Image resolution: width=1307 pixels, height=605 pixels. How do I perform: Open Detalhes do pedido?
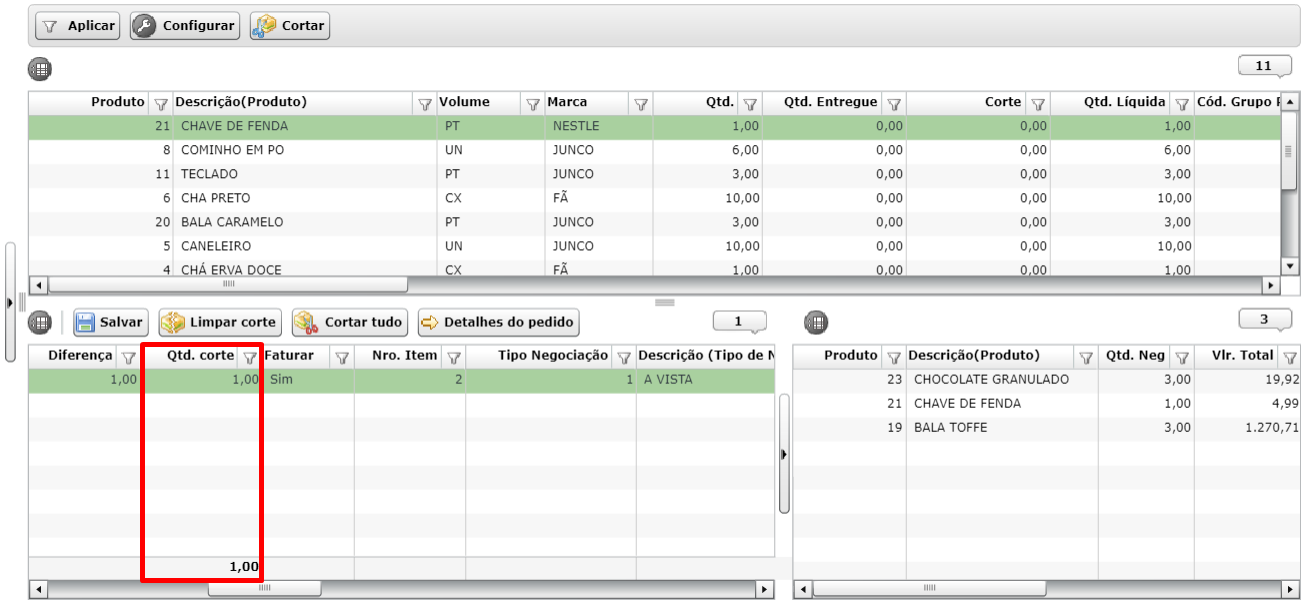(498, 322)
